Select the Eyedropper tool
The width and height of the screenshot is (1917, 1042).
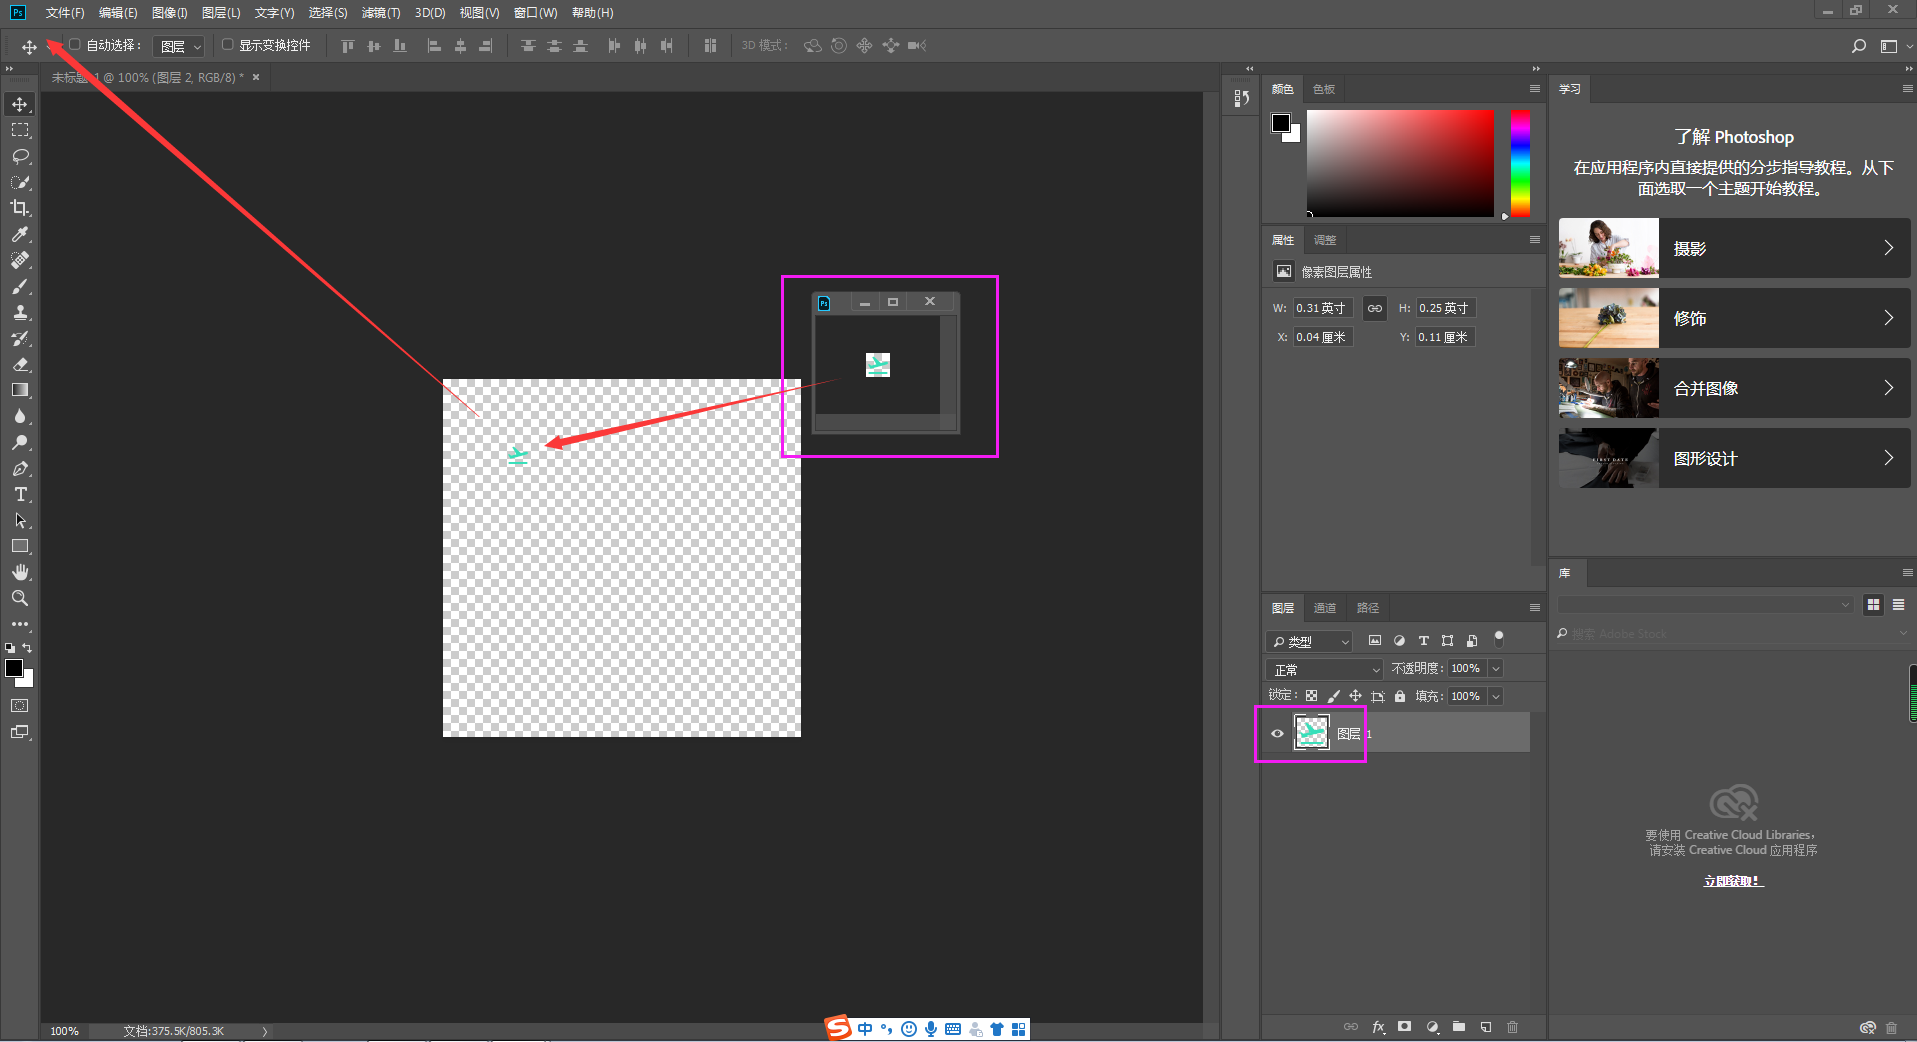pos(20,234)
